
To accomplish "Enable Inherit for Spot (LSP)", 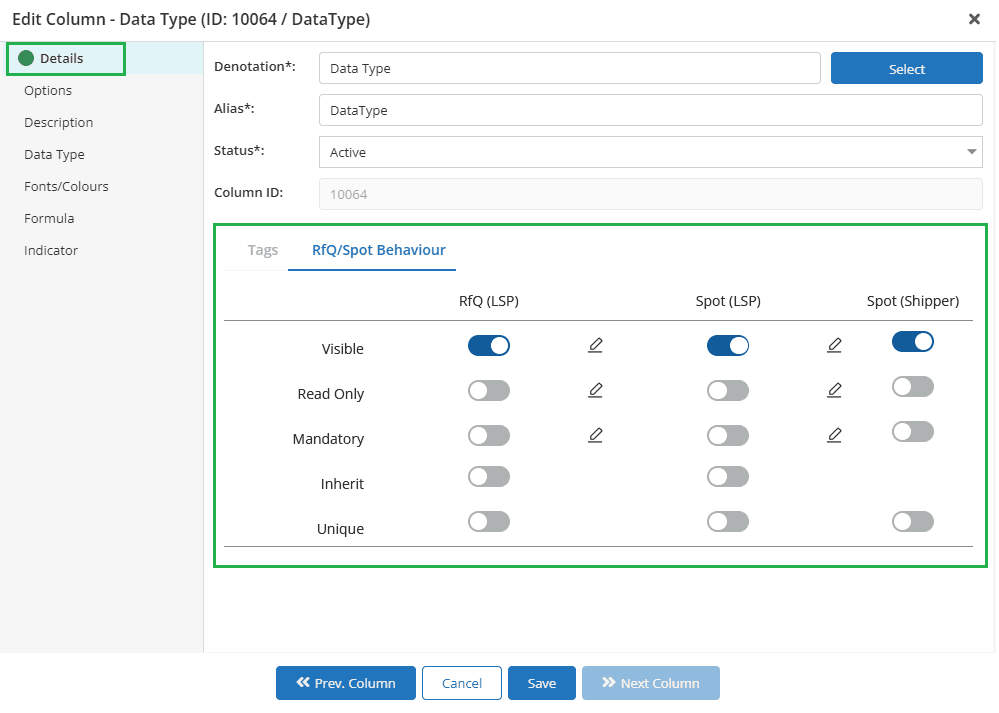I will pos(728,477).
